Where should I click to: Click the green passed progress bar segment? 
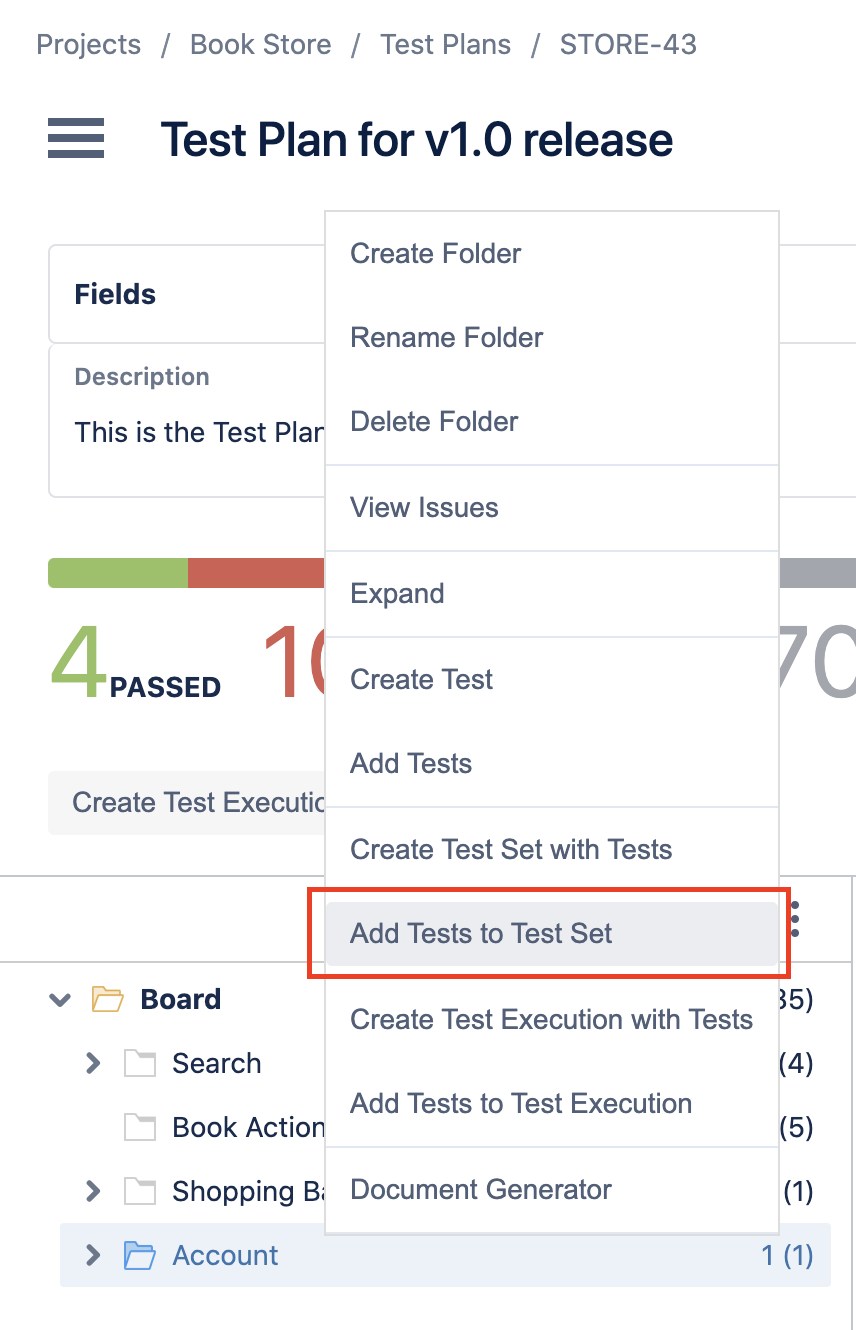click(118, 573)
